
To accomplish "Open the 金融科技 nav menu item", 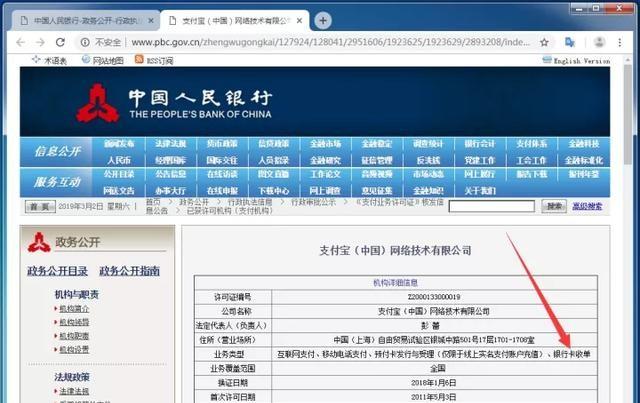I will pyautogui.click(x=584, y=144).
